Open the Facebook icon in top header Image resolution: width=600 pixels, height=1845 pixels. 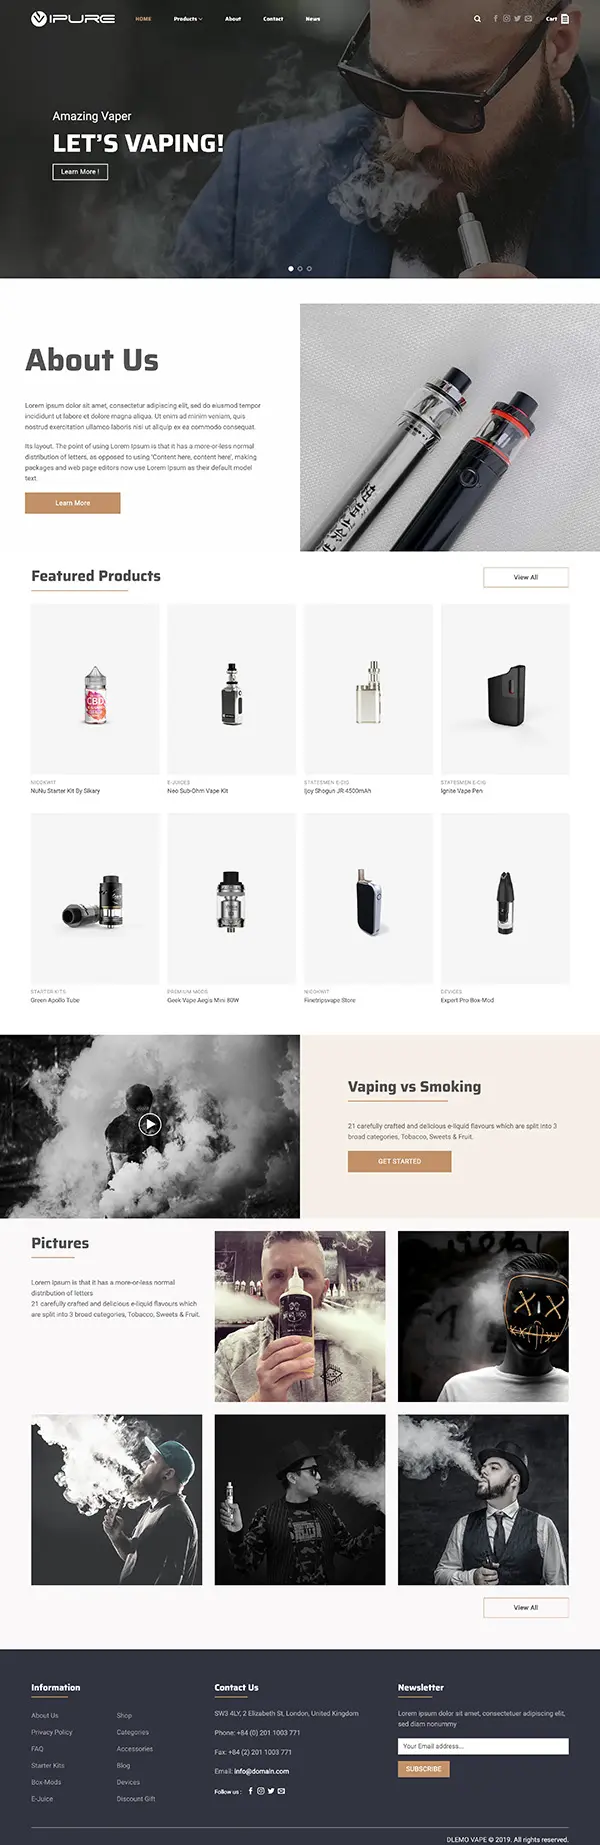pyautogui.click(x=496, y=18)
